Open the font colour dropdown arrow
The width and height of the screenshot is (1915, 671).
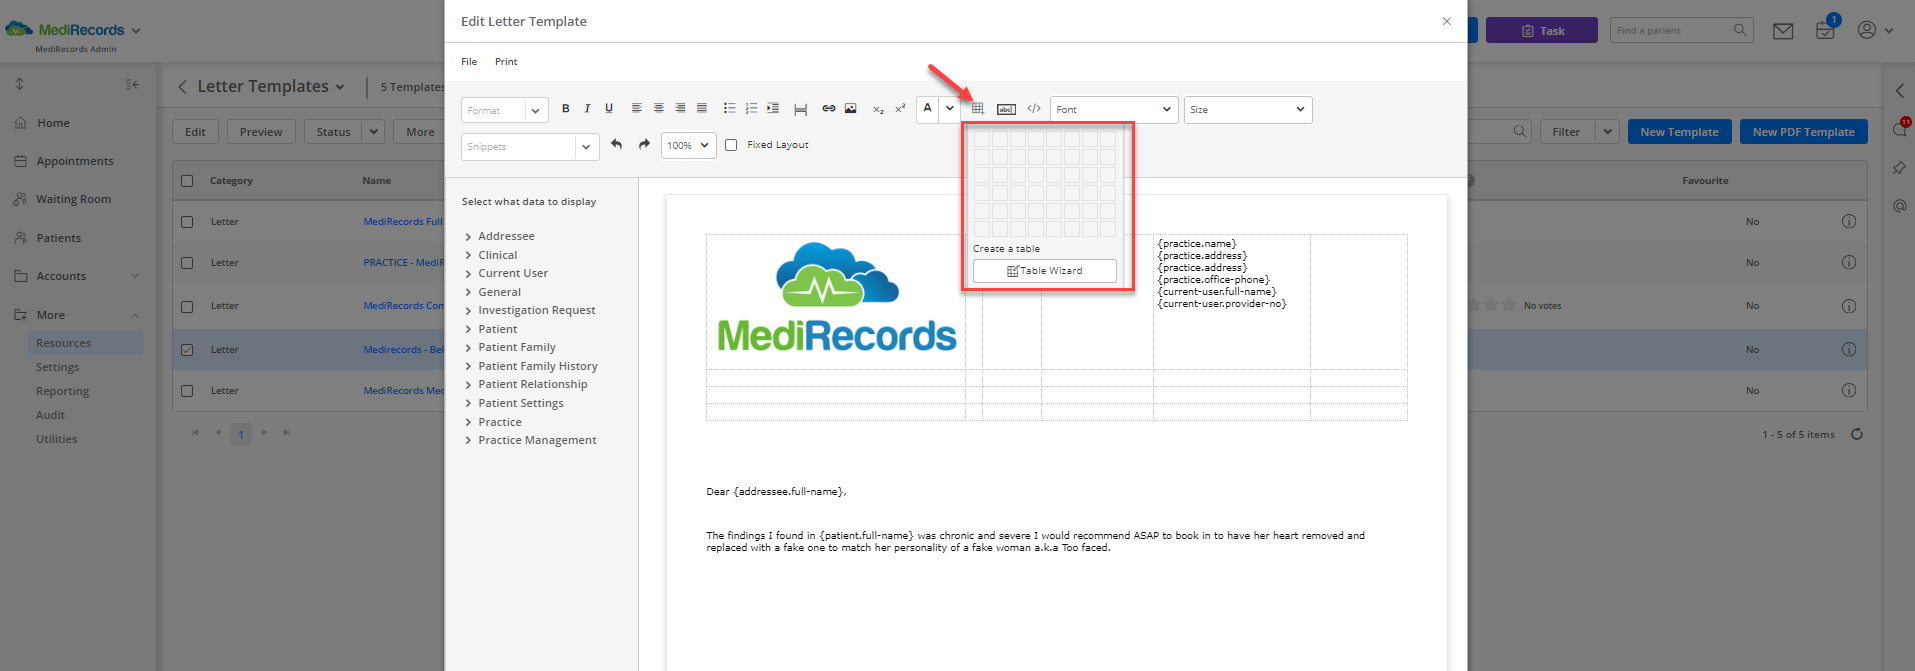(x=950, y=109)
